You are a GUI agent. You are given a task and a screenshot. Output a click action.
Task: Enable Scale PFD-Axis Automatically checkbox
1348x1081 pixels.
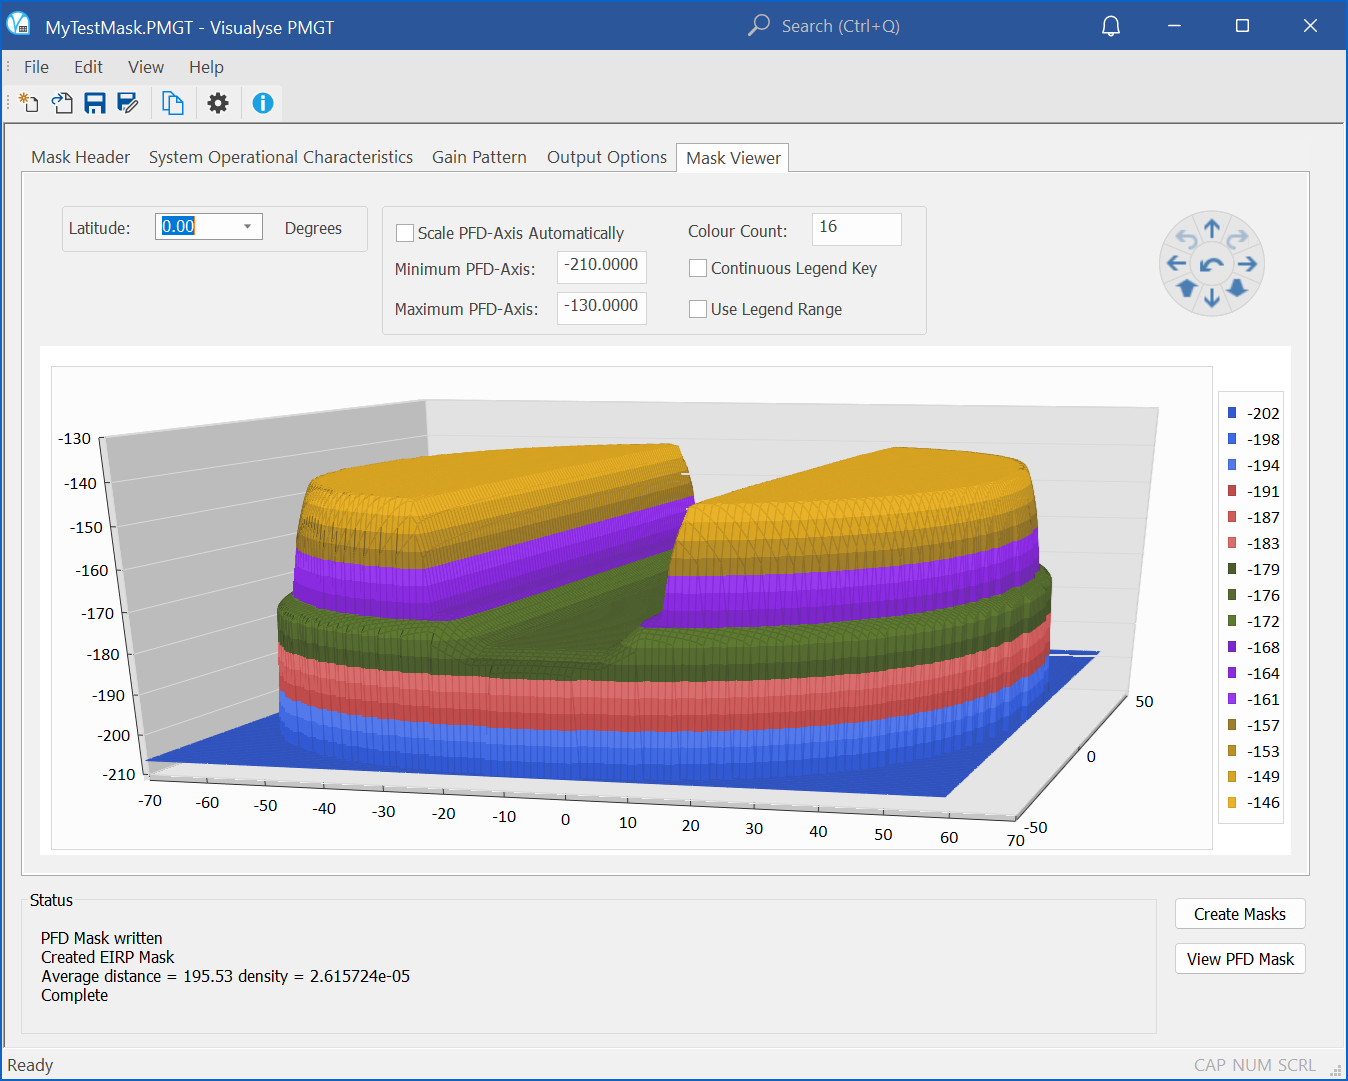click(405, 233)
